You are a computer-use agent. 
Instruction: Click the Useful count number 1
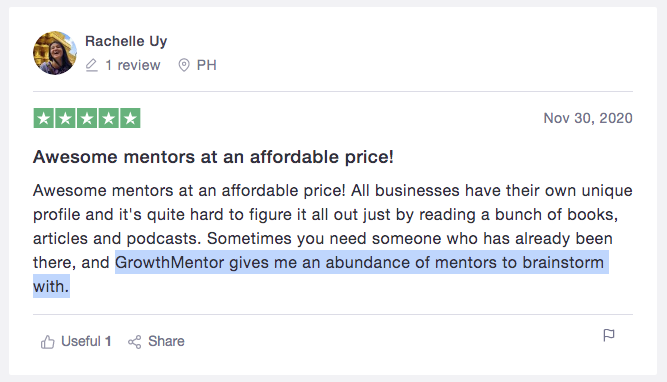coord(108,341)
